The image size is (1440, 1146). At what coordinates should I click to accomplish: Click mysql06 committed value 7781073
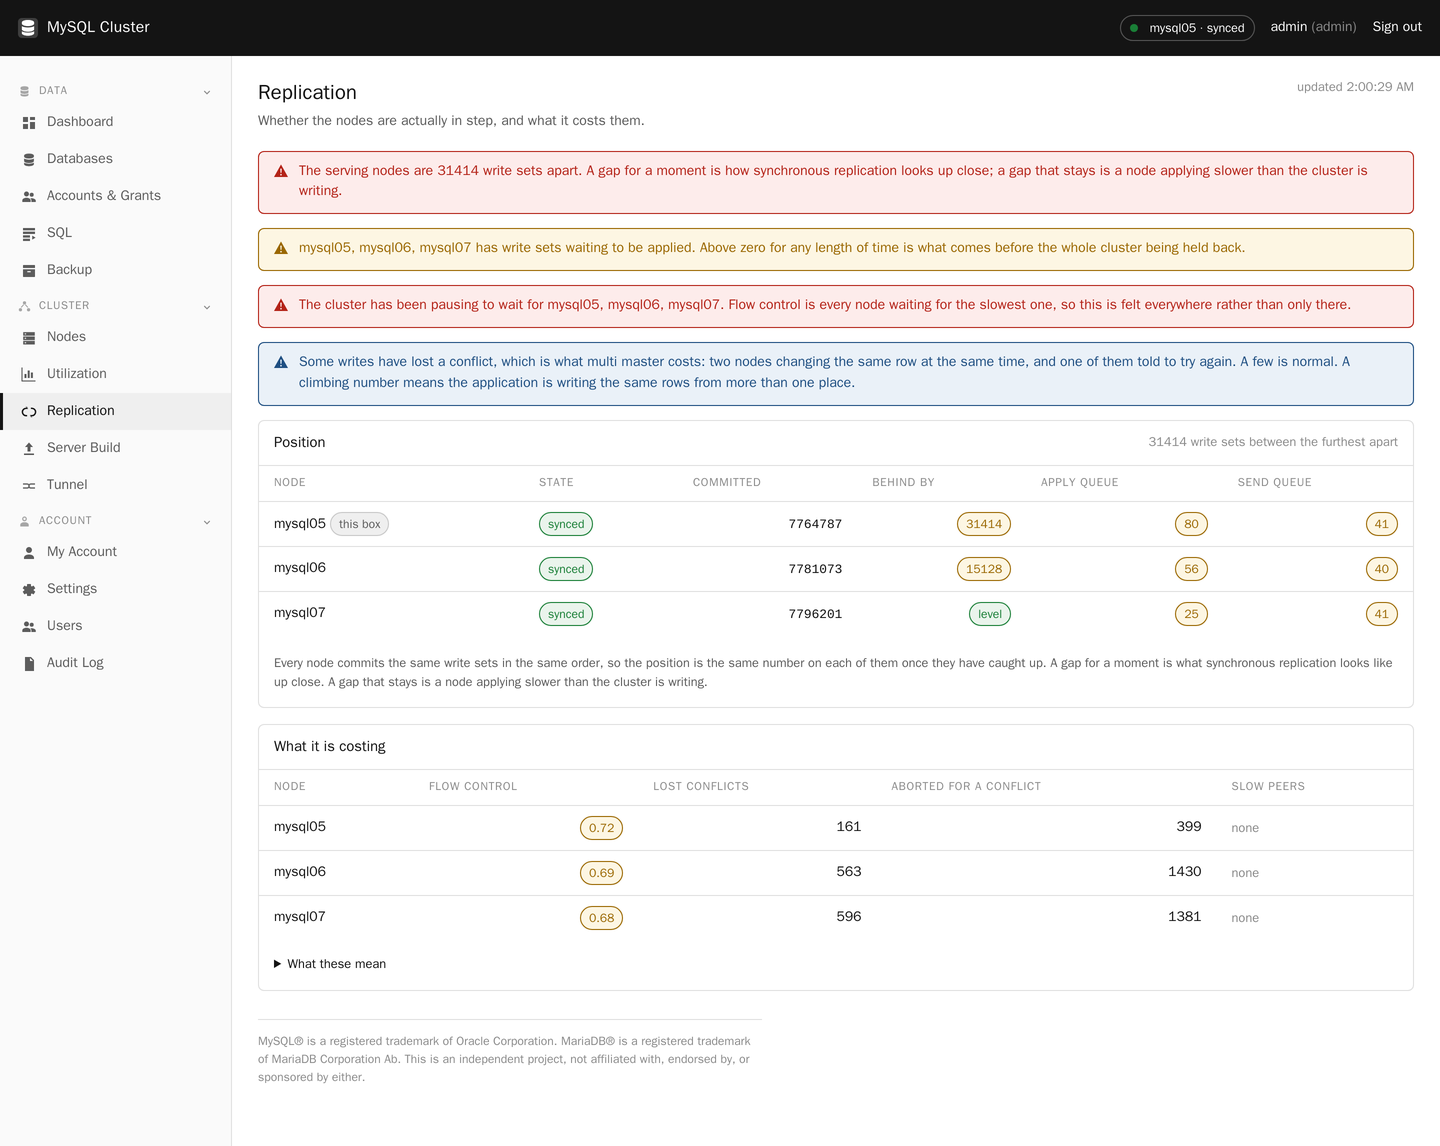pos(815,569)
